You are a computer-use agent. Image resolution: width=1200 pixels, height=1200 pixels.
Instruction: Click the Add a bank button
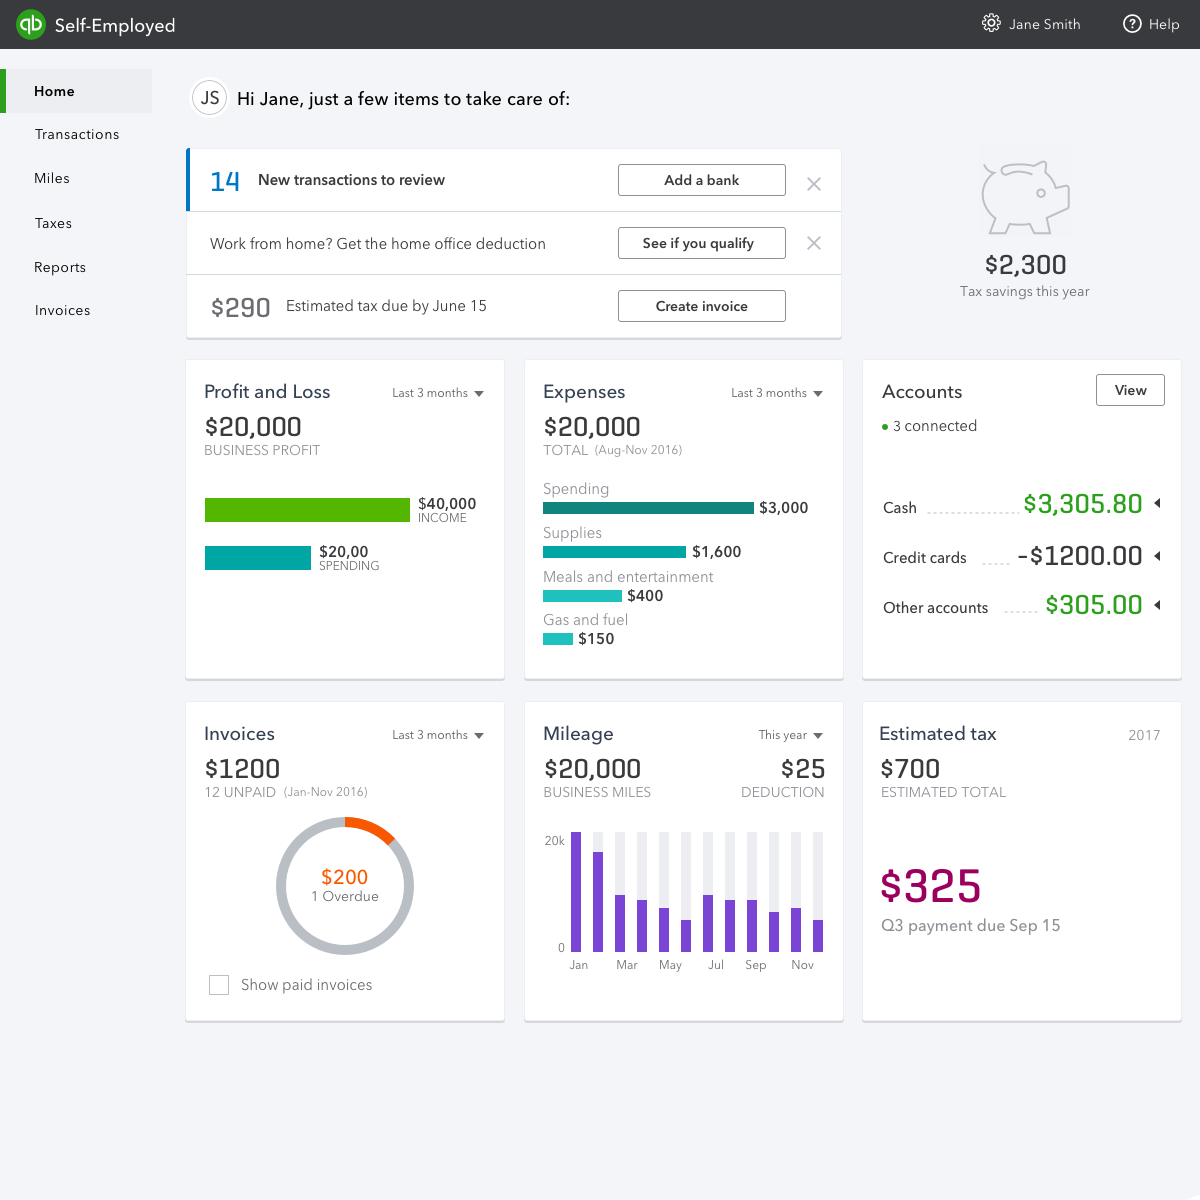[x=702, y=180]
